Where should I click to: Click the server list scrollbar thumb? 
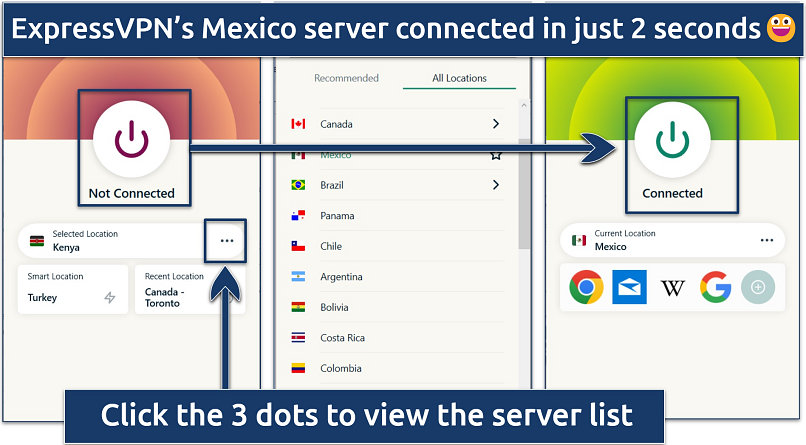(x=524, y=194)
